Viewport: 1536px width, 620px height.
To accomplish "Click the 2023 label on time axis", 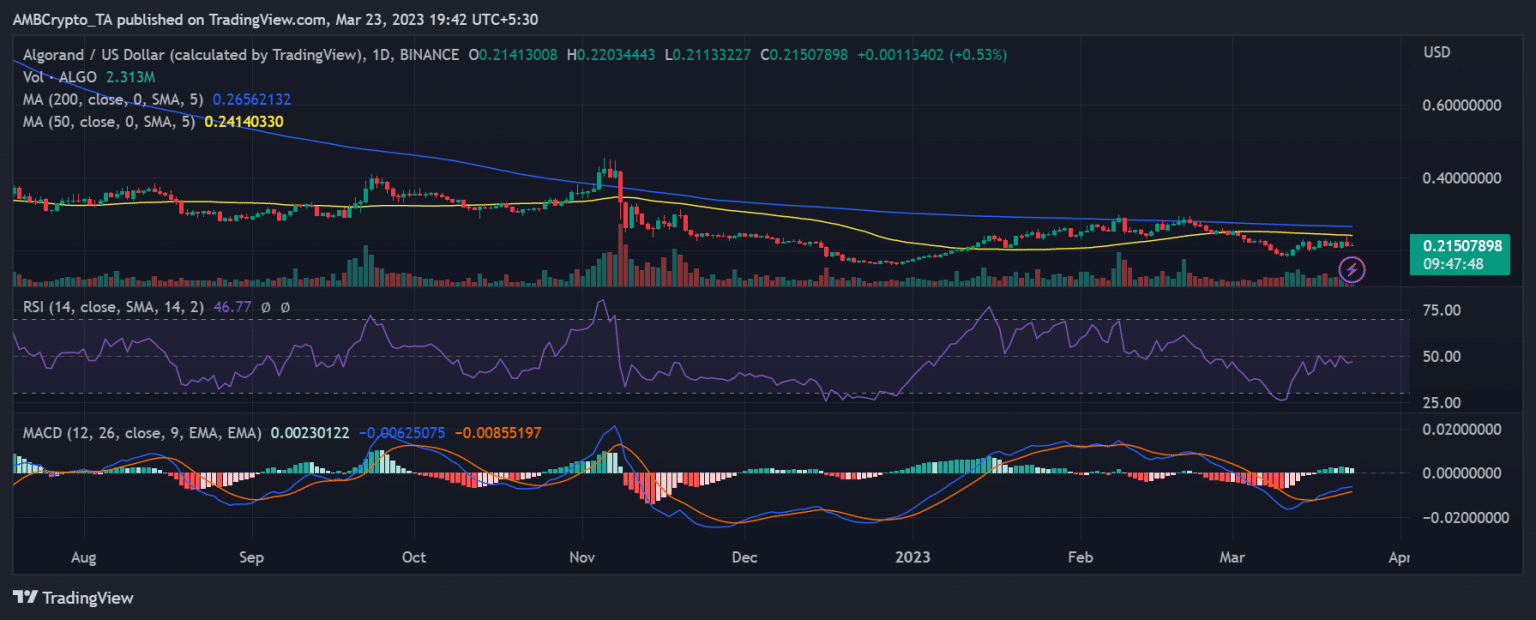I will [913, 557].
